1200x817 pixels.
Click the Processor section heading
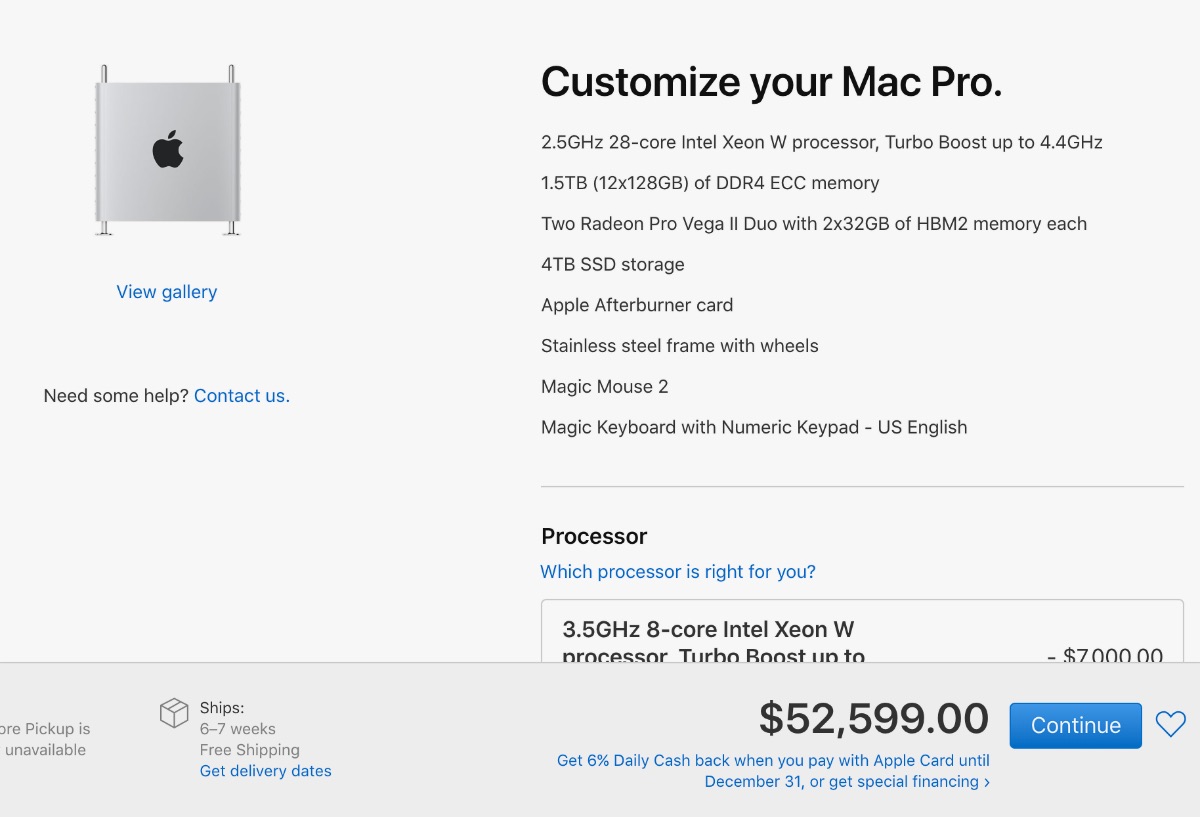click(594, 536)
